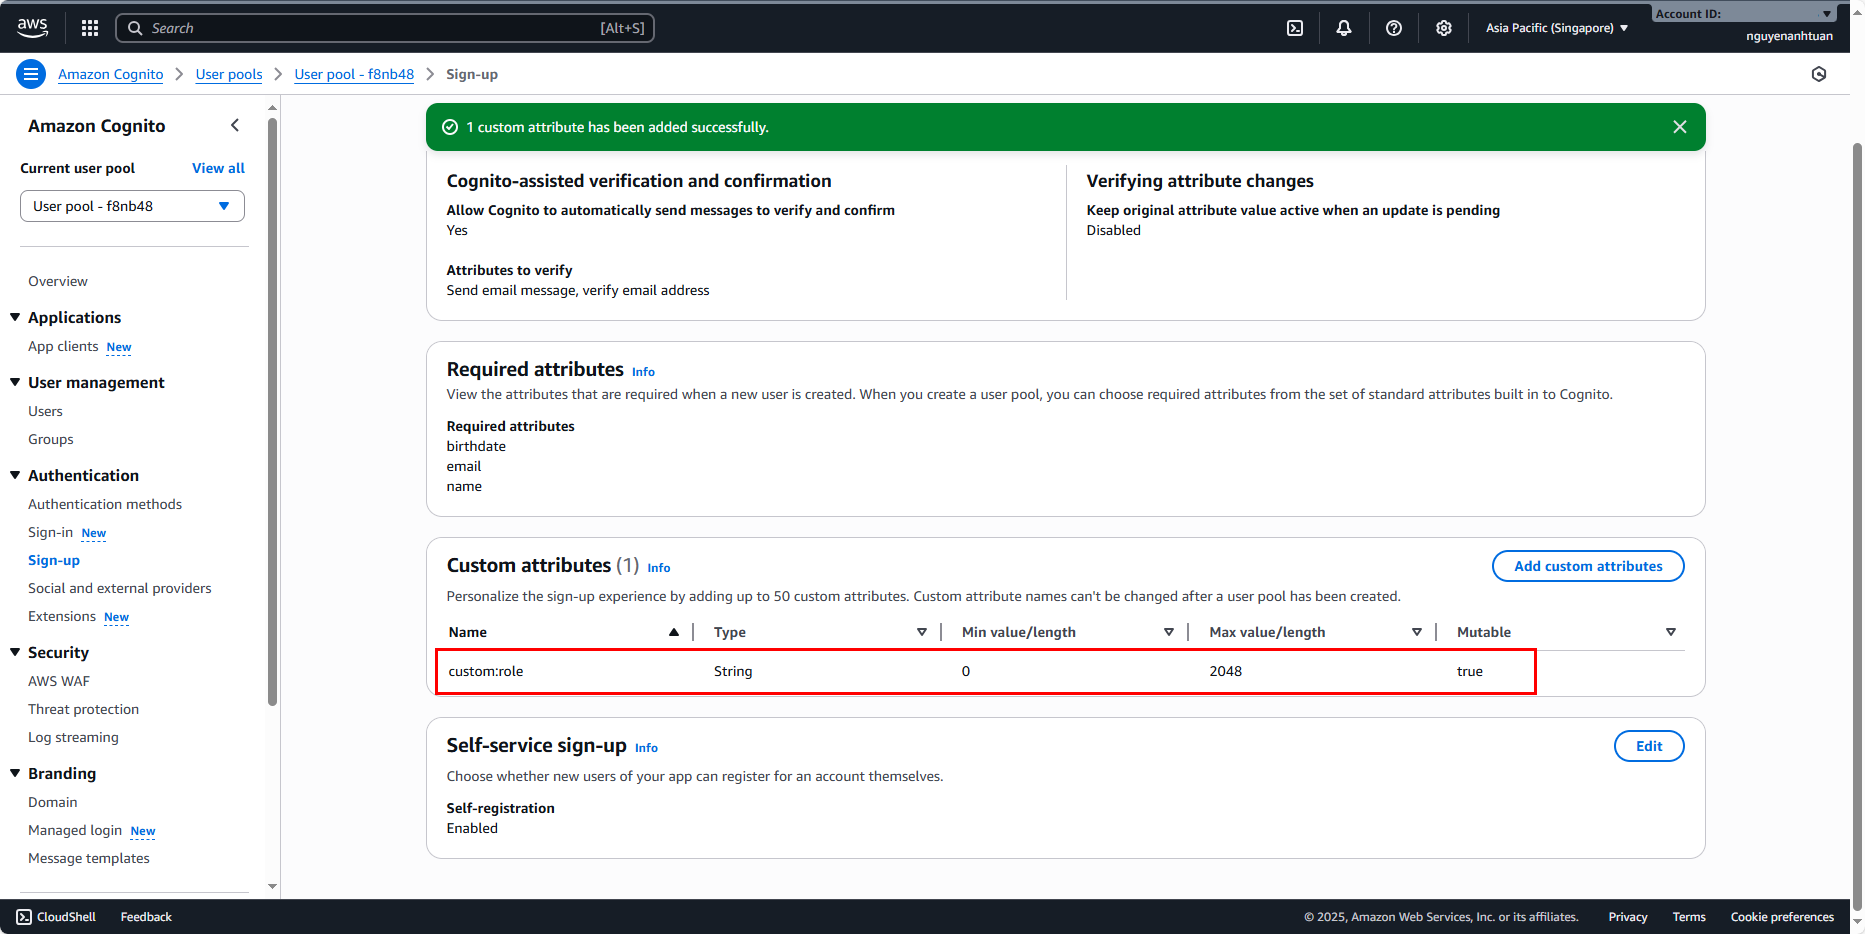This screenshot has height=934, width=1865.
Task: Go to Authentication methods page
Action: click(x=105, y=504)
